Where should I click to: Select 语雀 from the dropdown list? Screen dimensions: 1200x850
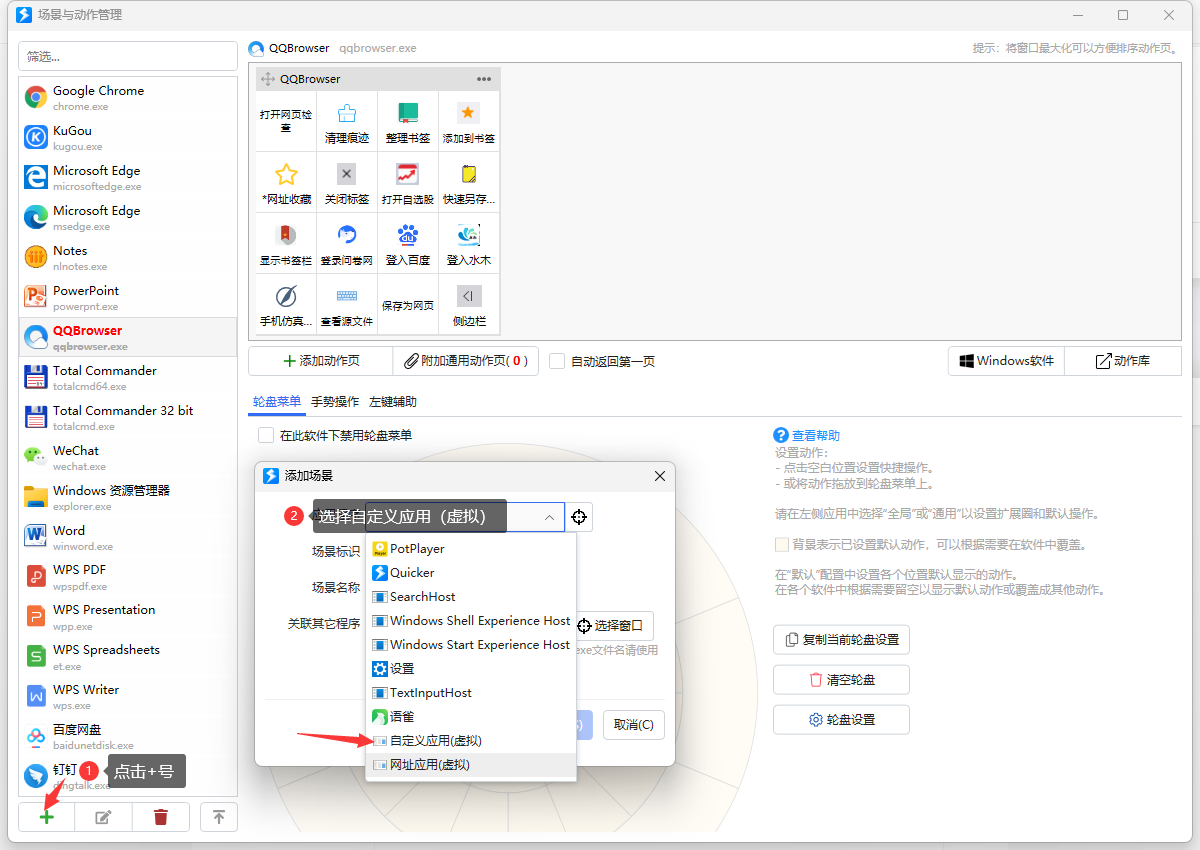[471, 717]
